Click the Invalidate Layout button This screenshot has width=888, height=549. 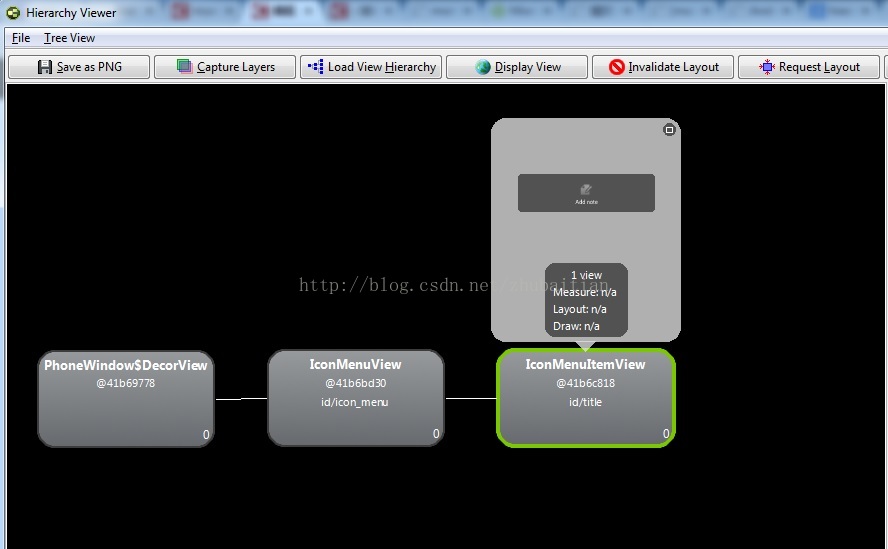[x=663, y=67]
